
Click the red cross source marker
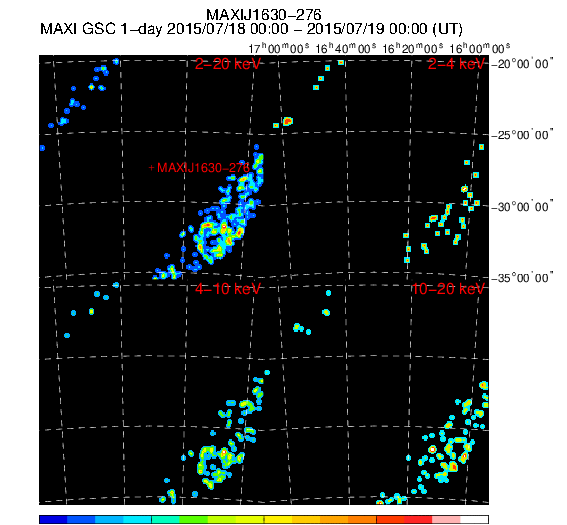pos(152,168)
